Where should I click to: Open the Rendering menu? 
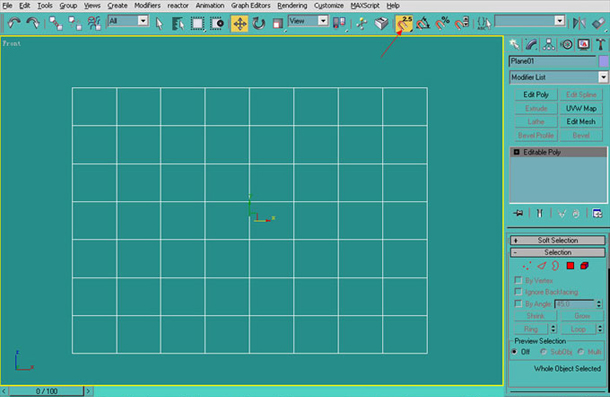pyautogui.click(x=292, y=5)
